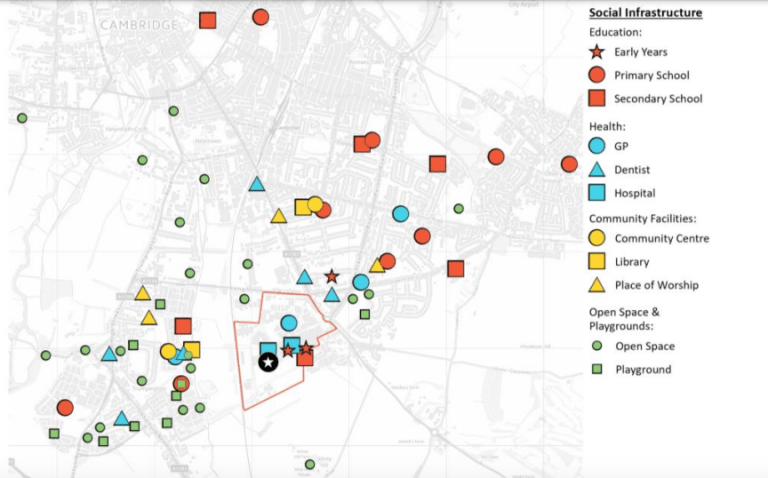Select the green open space marker with red outline
This screenshot has height=478, width=768.
coord(181,383)
